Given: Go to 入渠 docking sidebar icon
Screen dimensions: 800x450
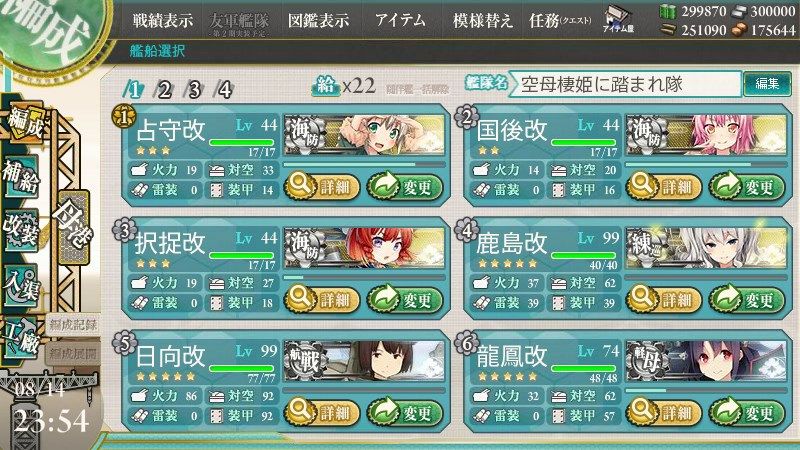Looking at the screenshot, I should pyautogui.click(x=21, y=285).
